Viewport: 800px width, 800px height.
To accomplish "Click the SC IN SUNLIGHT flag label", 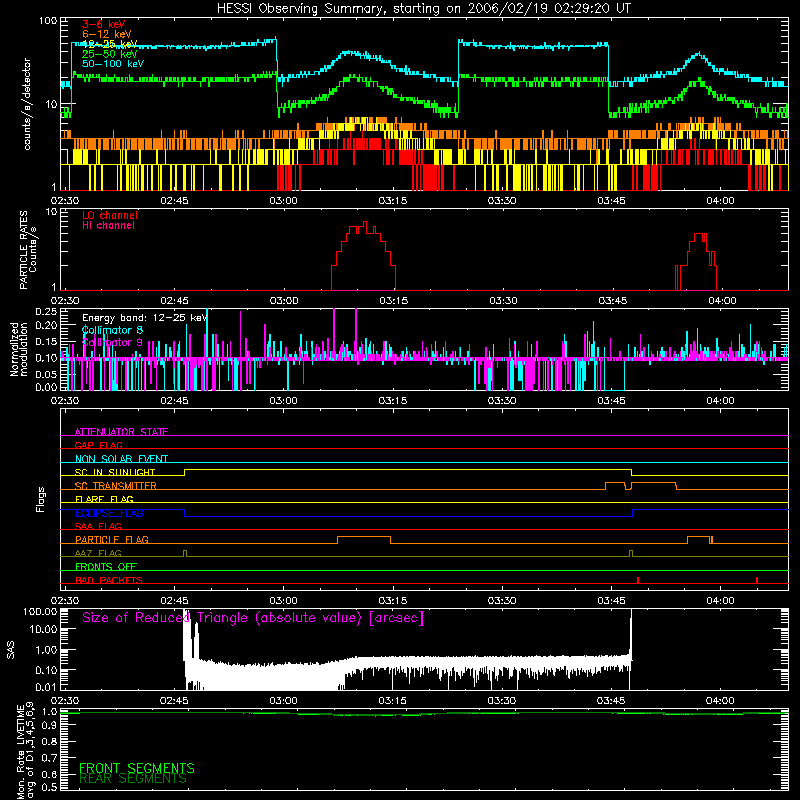I will coord(115,472).
